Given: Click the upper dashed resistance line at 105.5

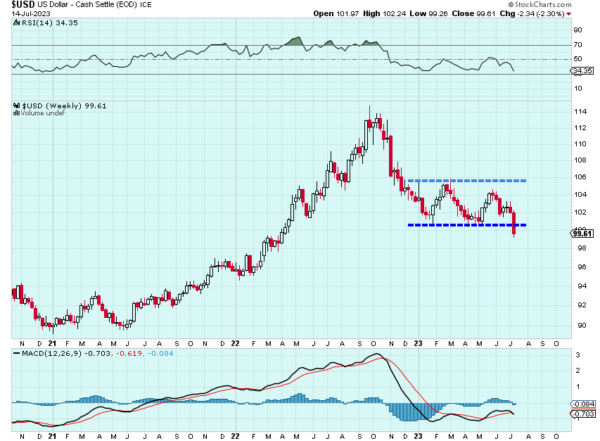Looking at the screenshot, I should [468, 180].
